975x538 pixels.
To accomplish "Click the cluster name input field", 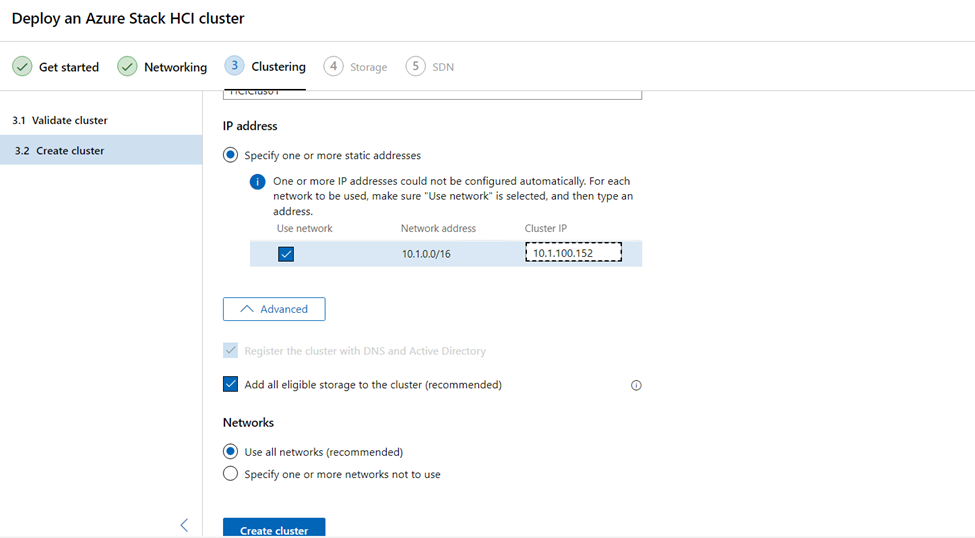I will (x=432, y=94).
